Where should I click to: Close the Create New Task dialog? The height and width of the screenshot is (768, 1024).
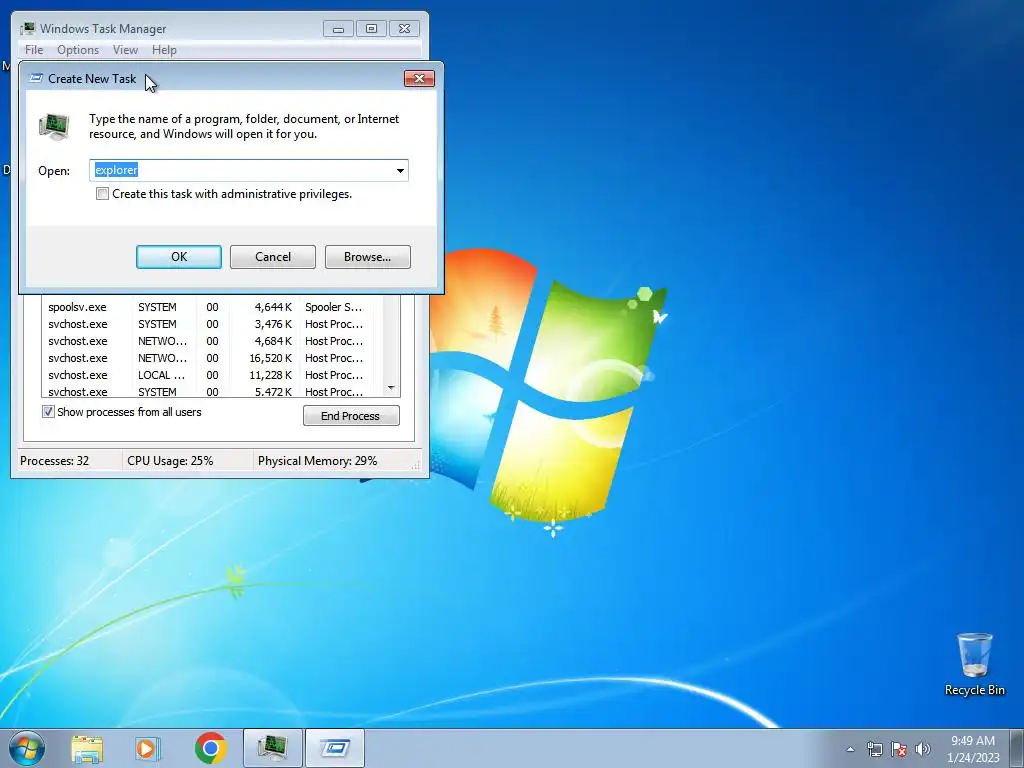[x=419, y=78]
